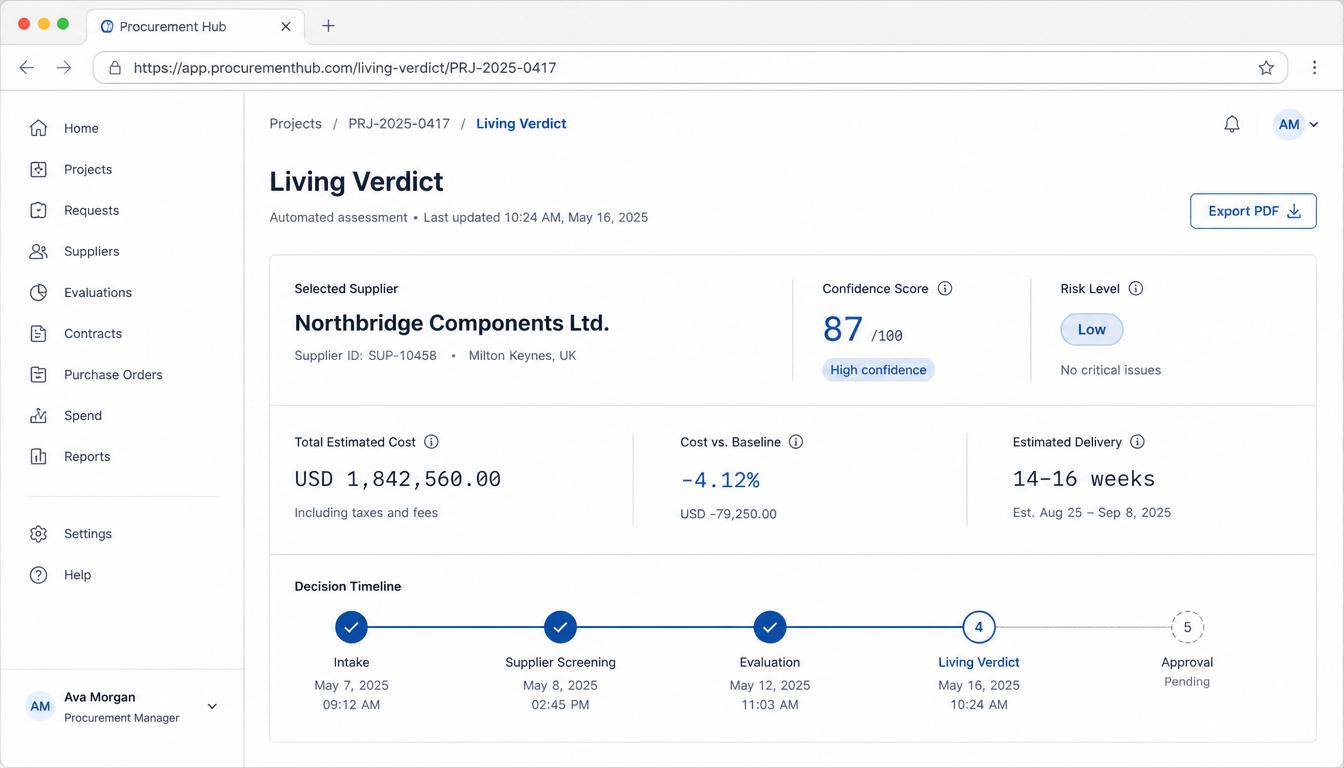
Task: Click the Help question mark icon
Action: (x=38, y=574)
